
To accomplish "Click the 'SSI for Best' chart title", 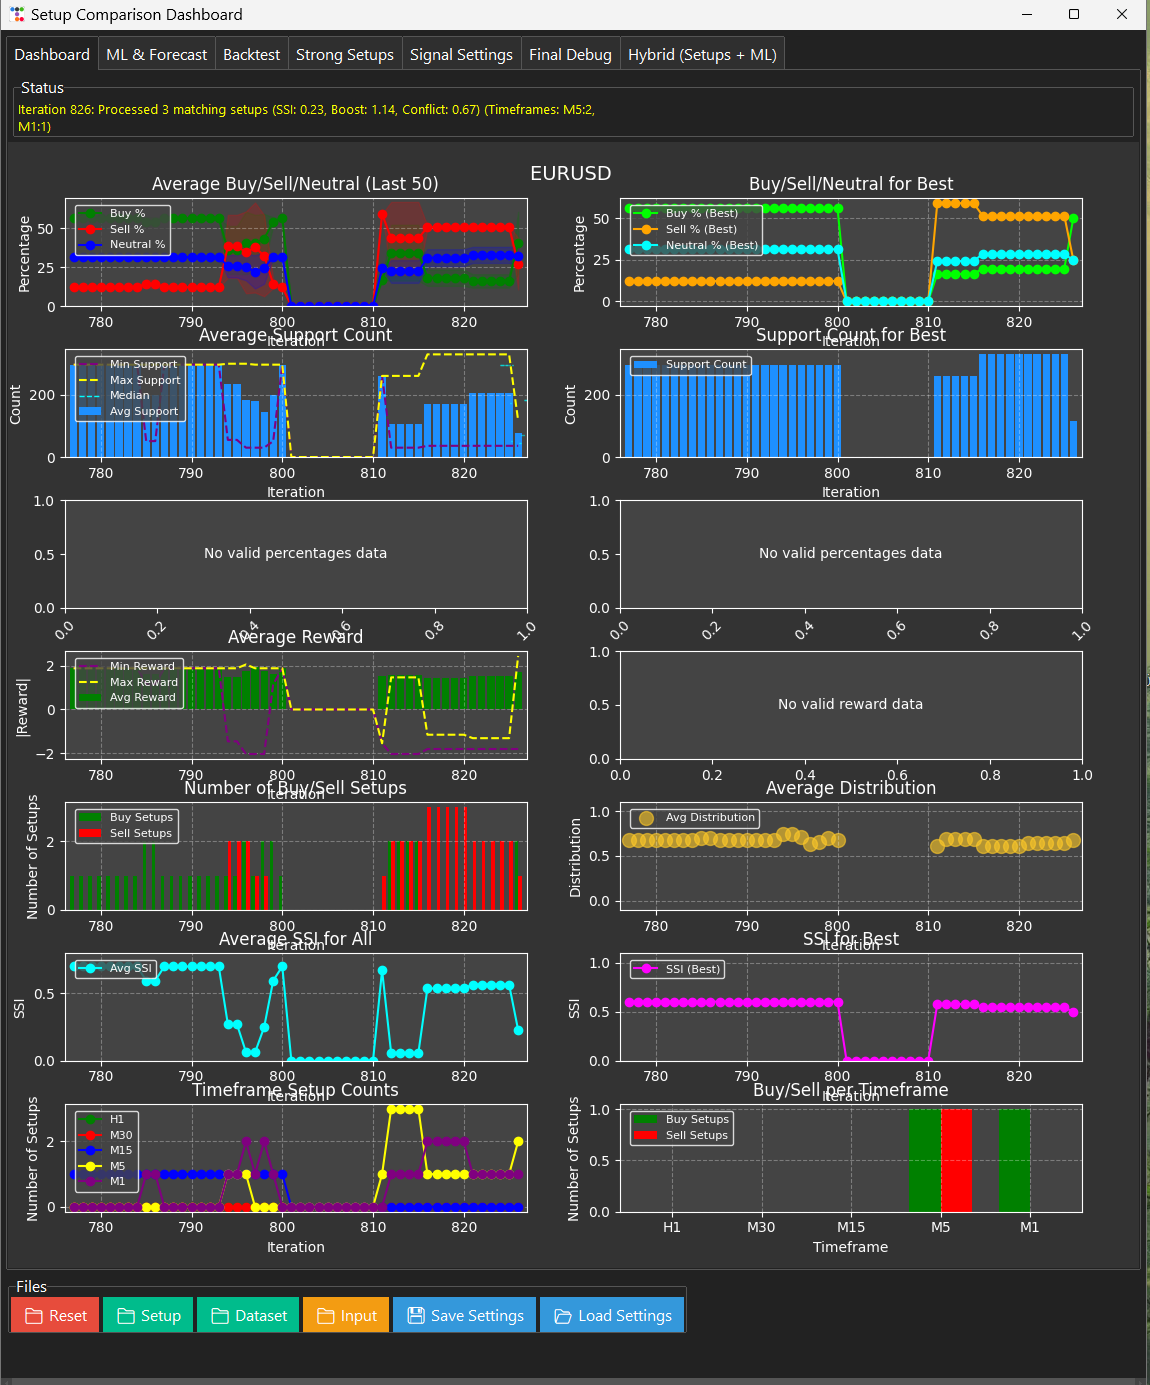I will point(851,939).
